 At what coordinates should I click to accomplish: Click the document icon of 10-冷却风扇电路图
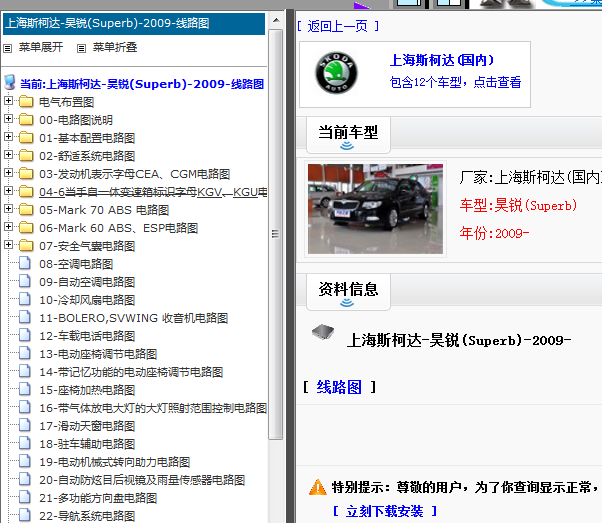(x=25, y=299)
